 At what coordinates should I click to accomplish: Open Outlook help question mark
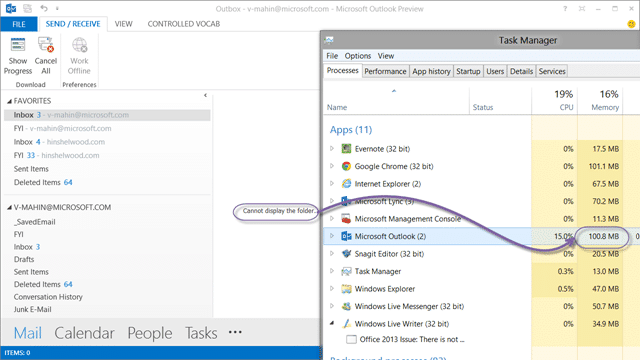point(565,9)
